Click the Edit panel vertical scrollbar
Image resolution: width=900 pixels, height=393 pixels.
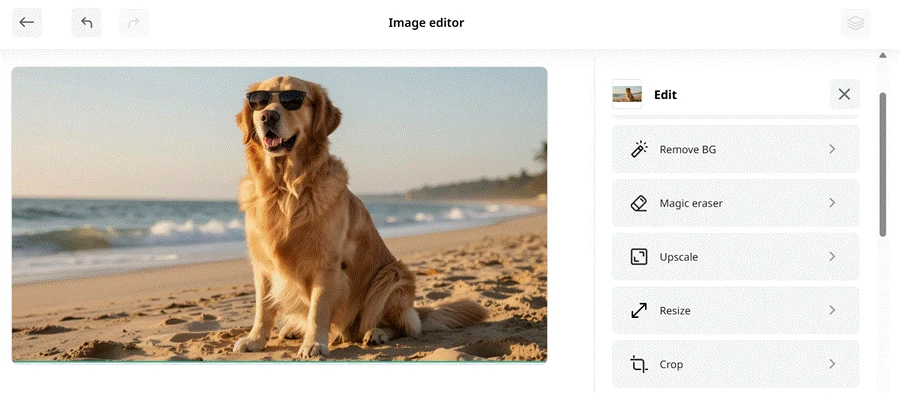point(883,165)
